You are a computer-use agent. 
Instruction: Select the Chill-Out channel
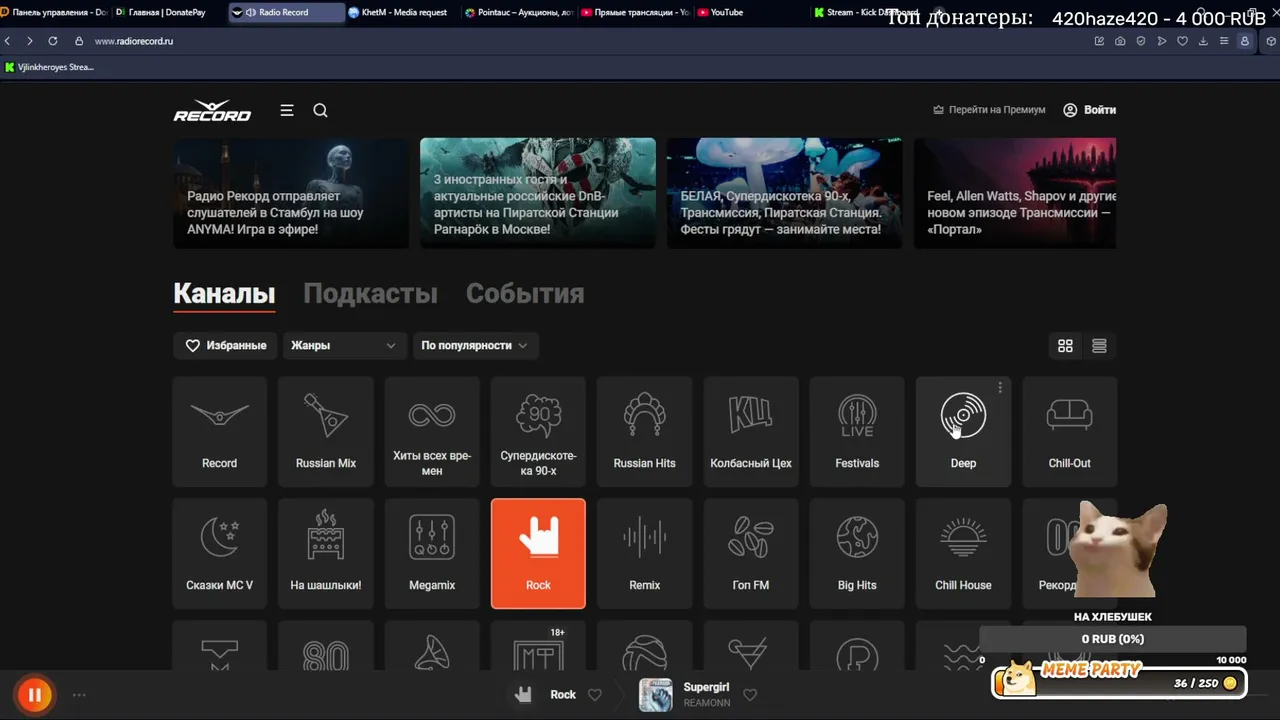pyautogui.click(x=1069, y=432)
